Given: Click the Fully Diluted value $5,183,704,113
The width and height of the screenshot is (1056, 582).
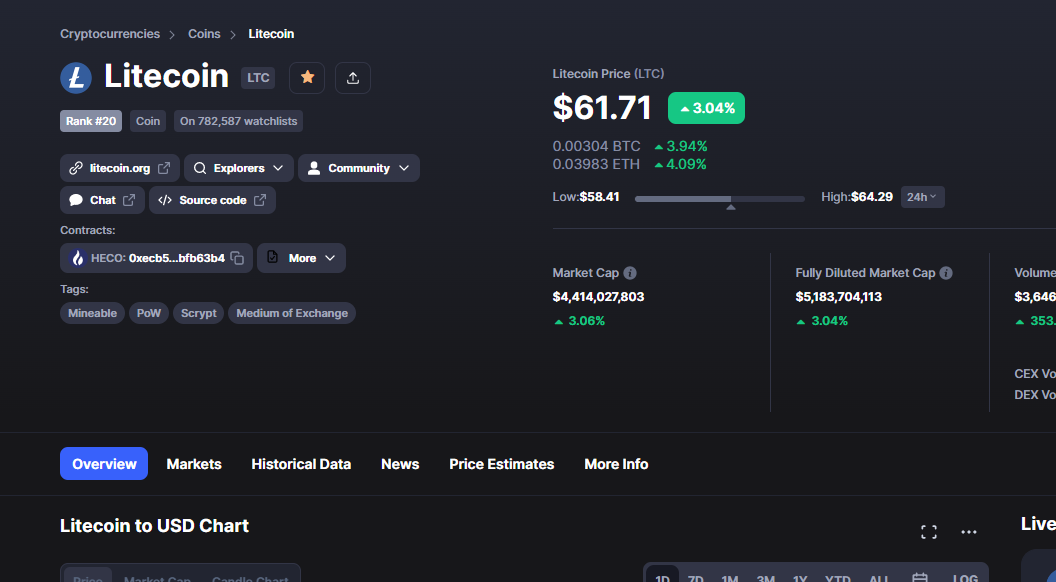Looking at the screenshot, I should point(838,296).
